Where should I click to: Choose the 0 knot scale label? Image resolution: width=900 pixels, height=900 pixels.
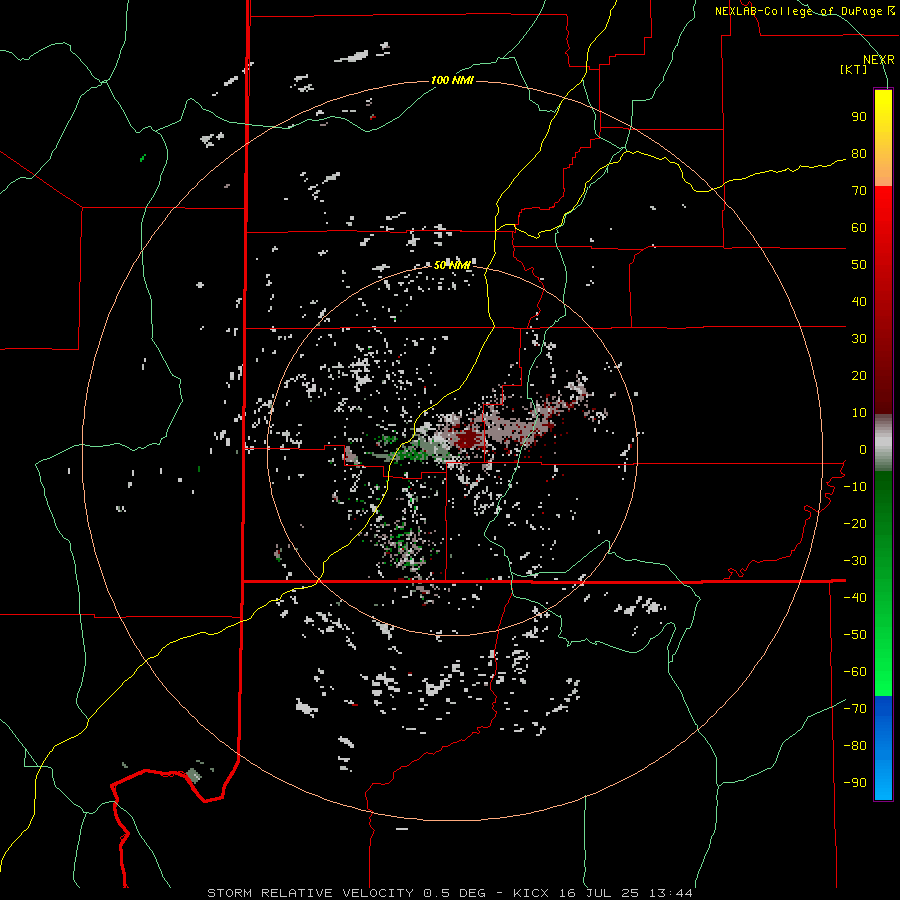coord(863,449)
